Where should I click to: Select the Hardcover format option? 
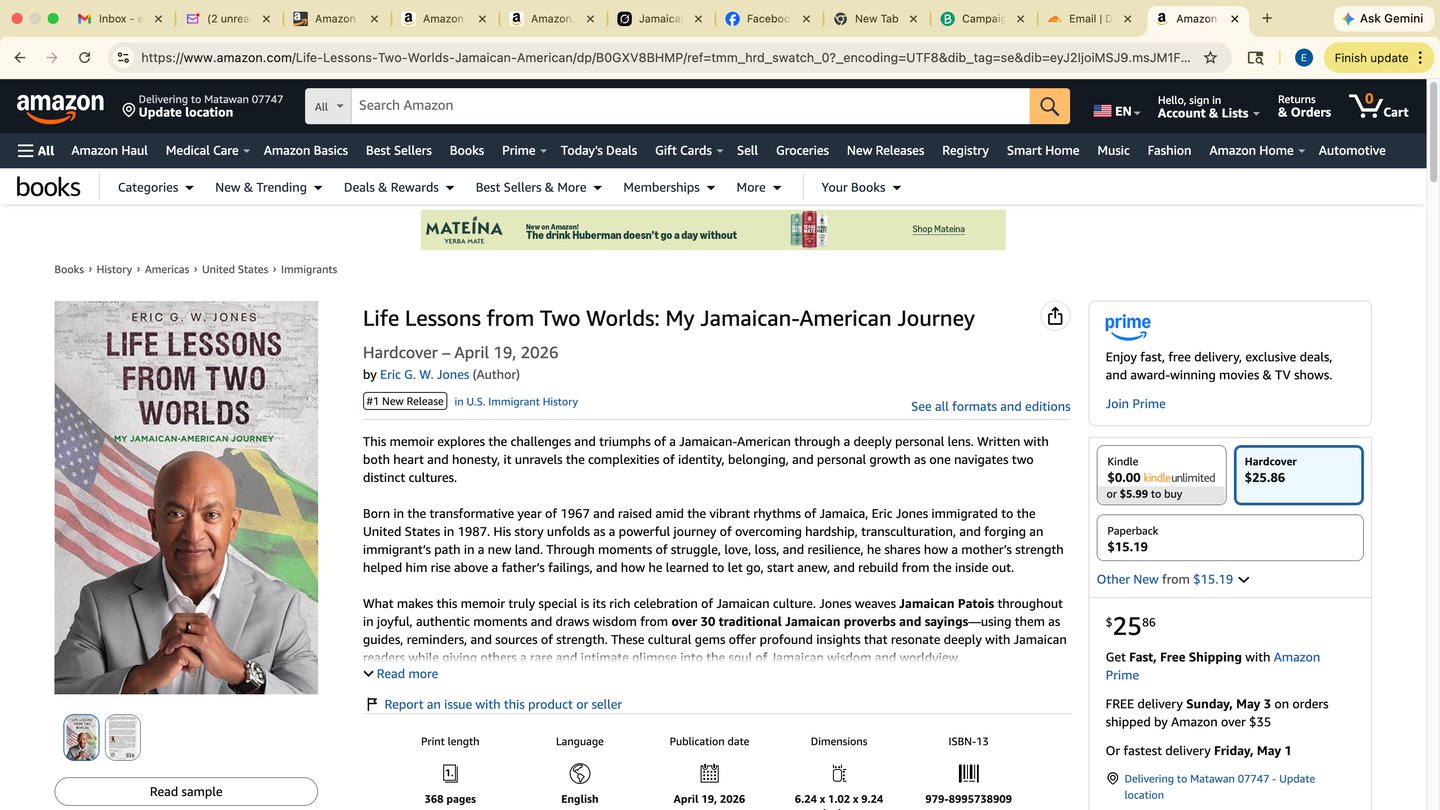click(x=1299, y=475)
